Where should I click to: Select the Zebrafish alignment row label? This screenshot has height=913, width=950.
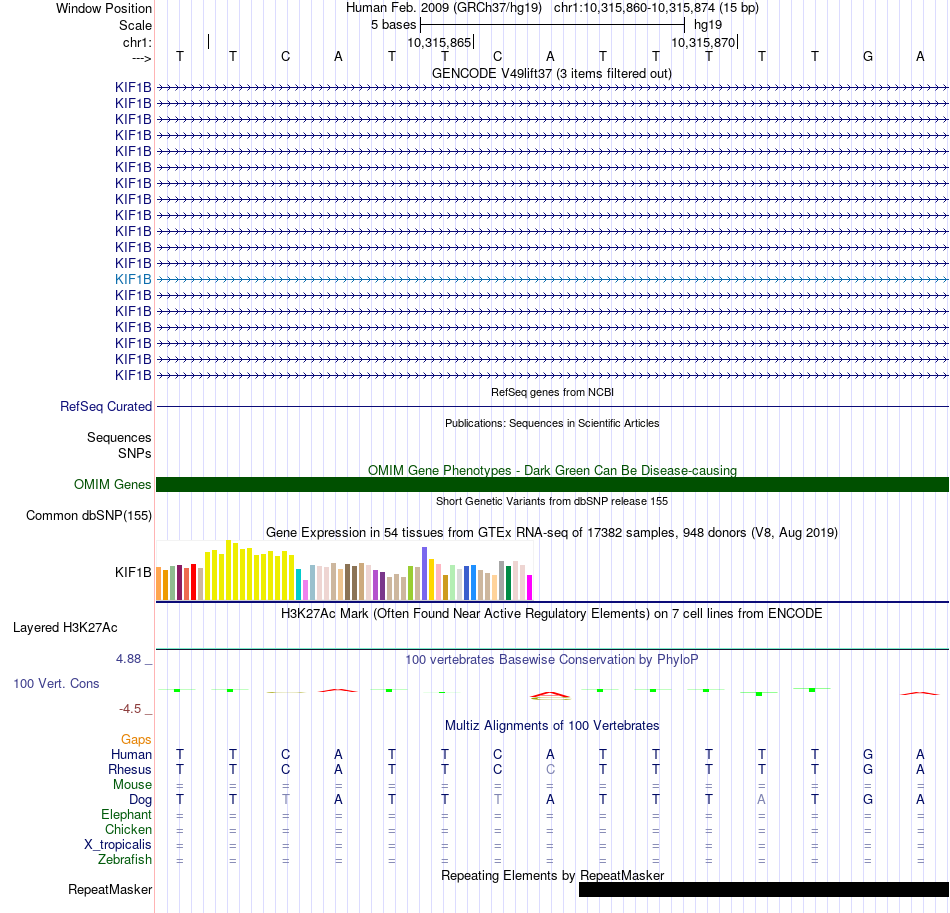124,859
